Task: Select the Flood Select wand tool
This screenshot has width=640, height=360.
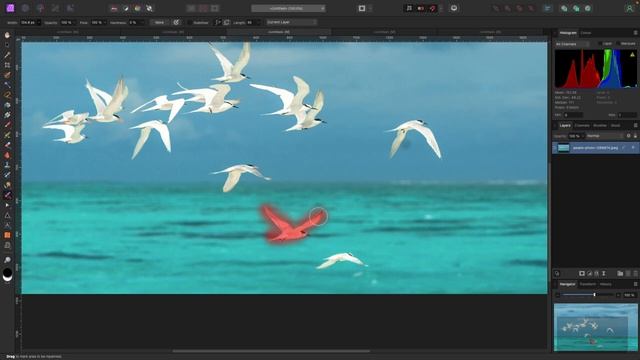Action: click(7, 85)
